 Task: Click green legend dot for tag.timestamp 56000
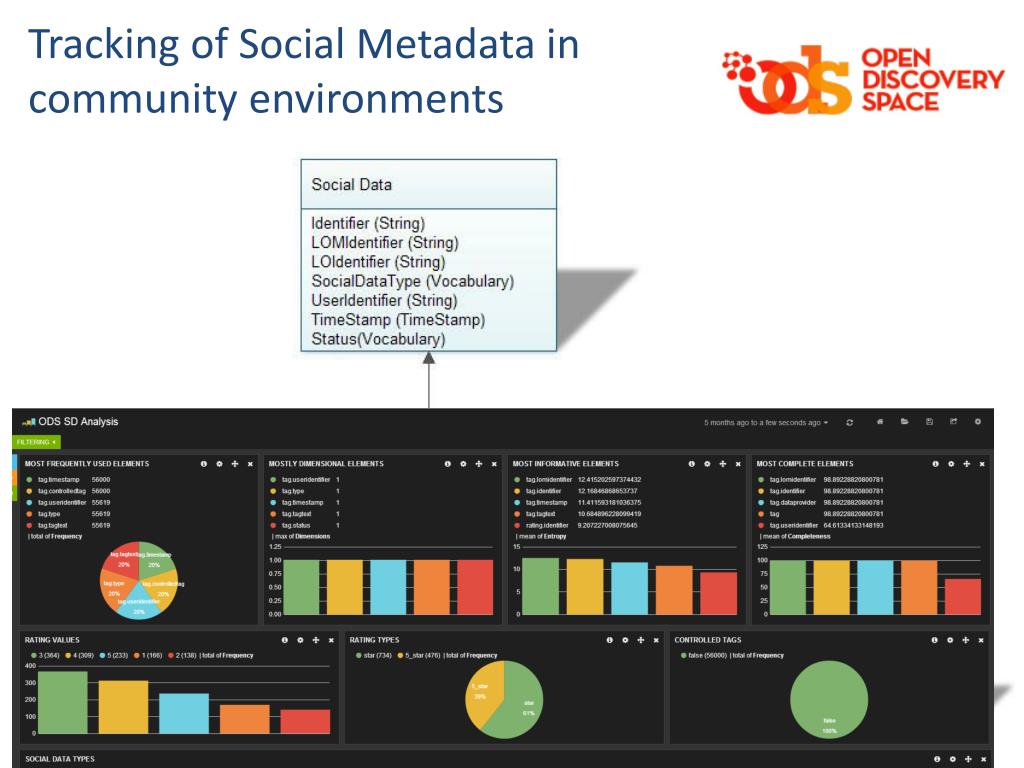point(29,480)
